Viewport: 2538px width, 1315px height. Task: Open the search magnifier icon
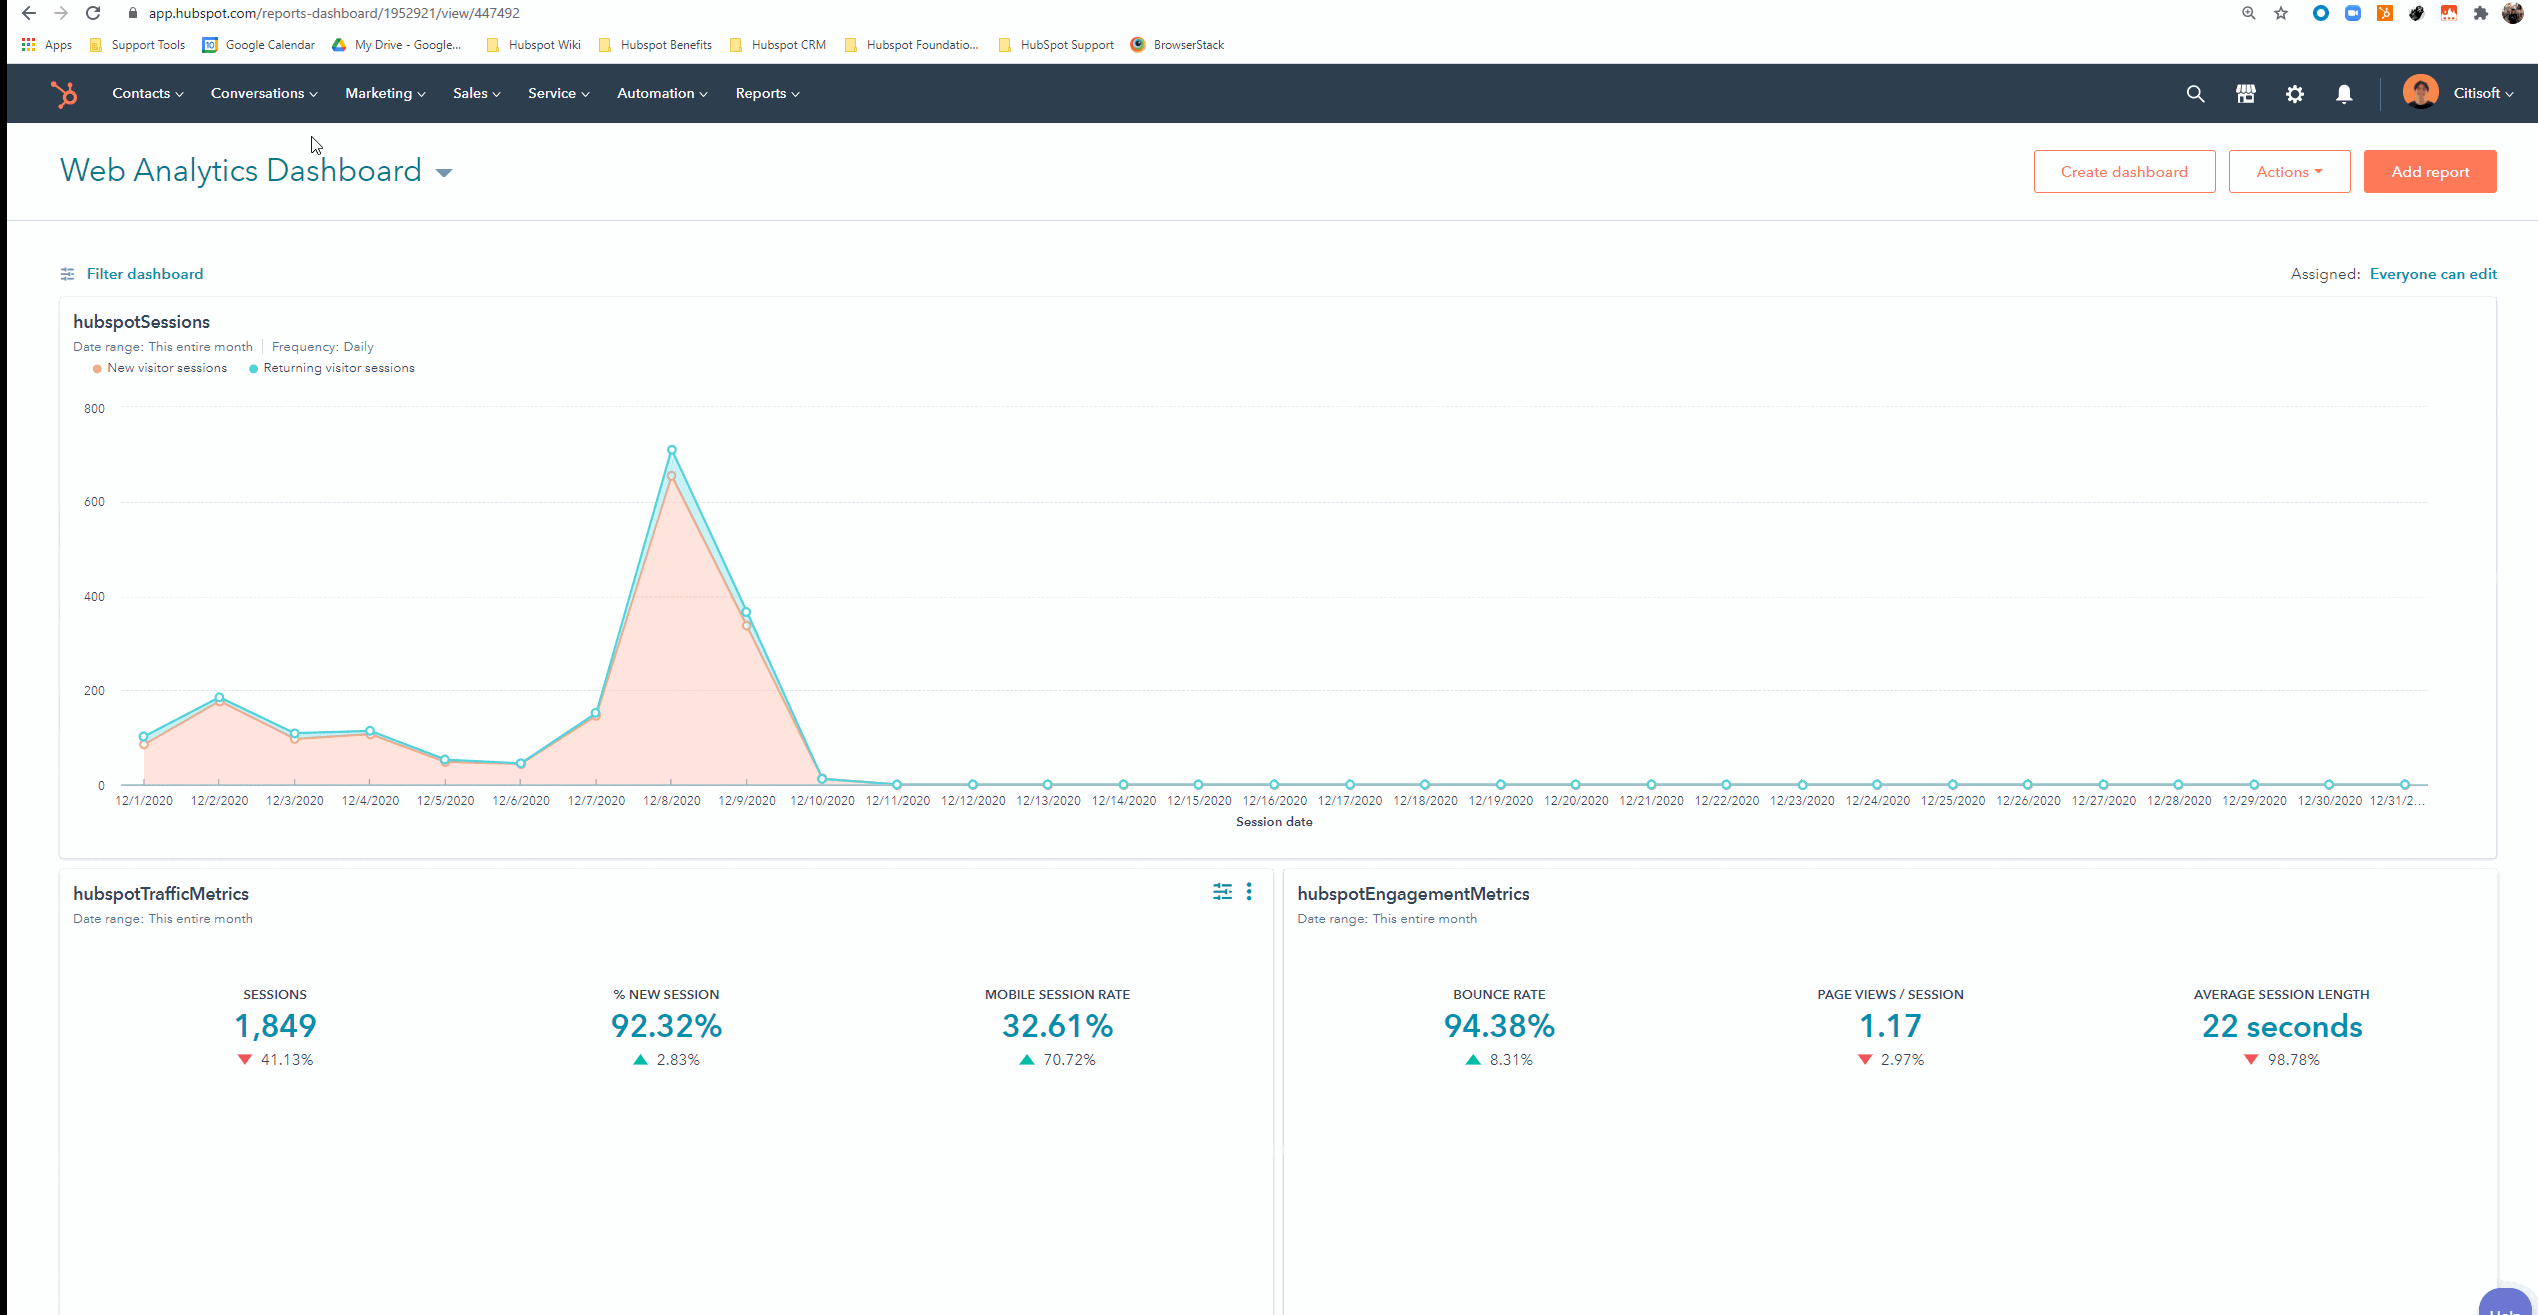click(x=2195, y=94)
